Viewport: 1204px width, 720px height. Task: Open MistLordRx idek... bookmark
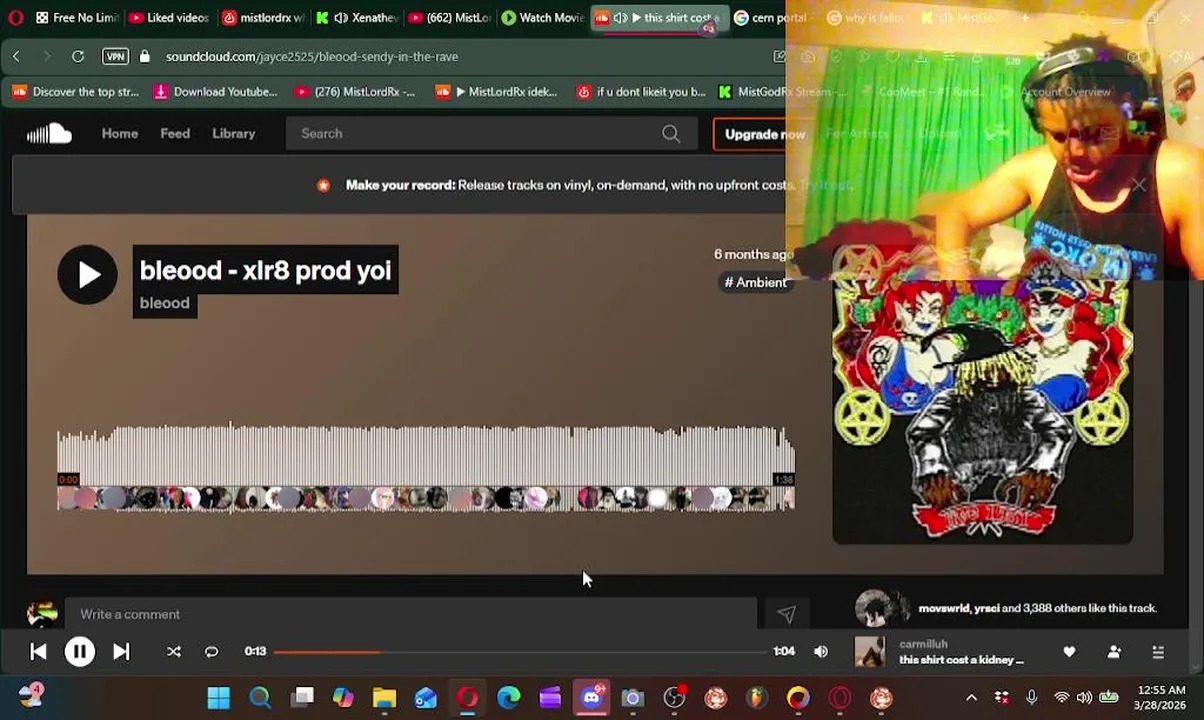[497, 92]
